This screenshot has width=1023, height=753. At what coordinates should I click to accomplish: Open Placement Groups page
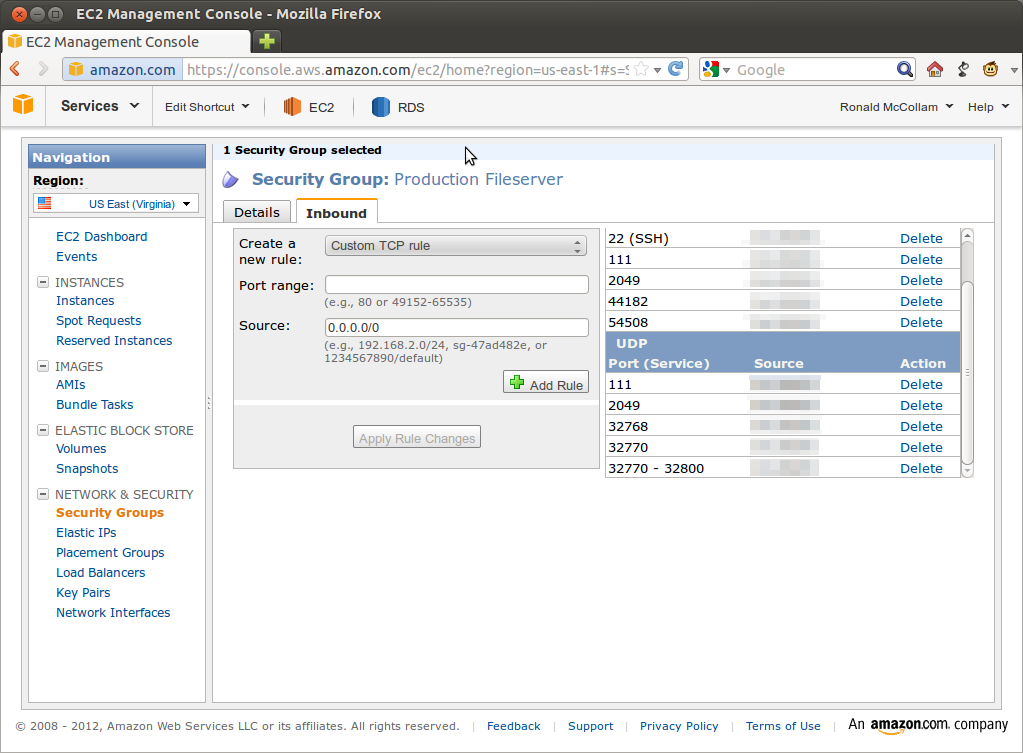(x=110, y=553)
